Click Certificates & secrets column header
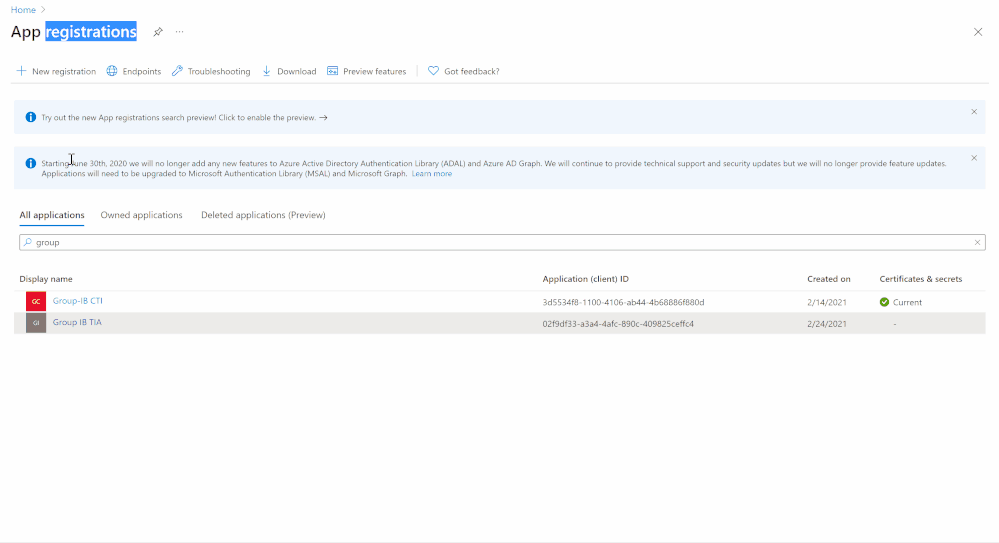The image size is (999, 543). pyautogui.click(x=921, y=279)
